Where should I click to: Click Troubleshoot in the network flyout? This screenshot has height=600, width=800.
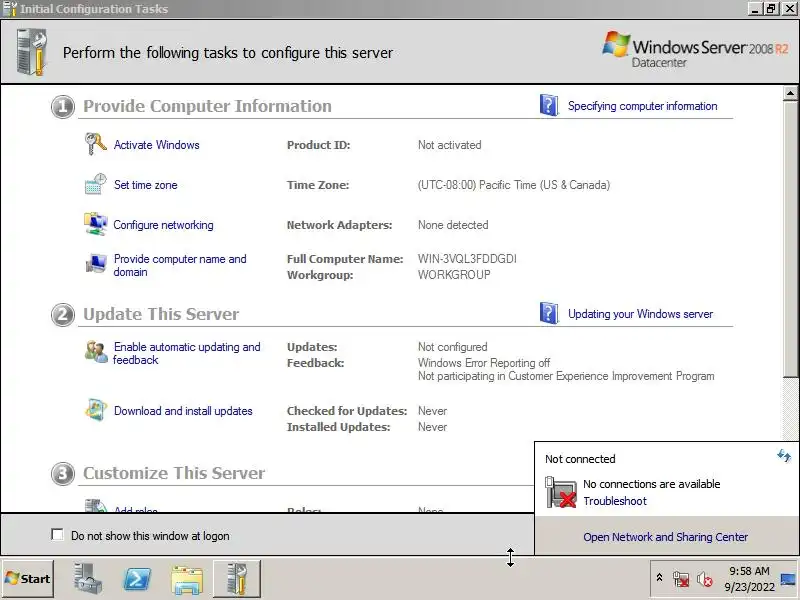click(x=615, y=501)
